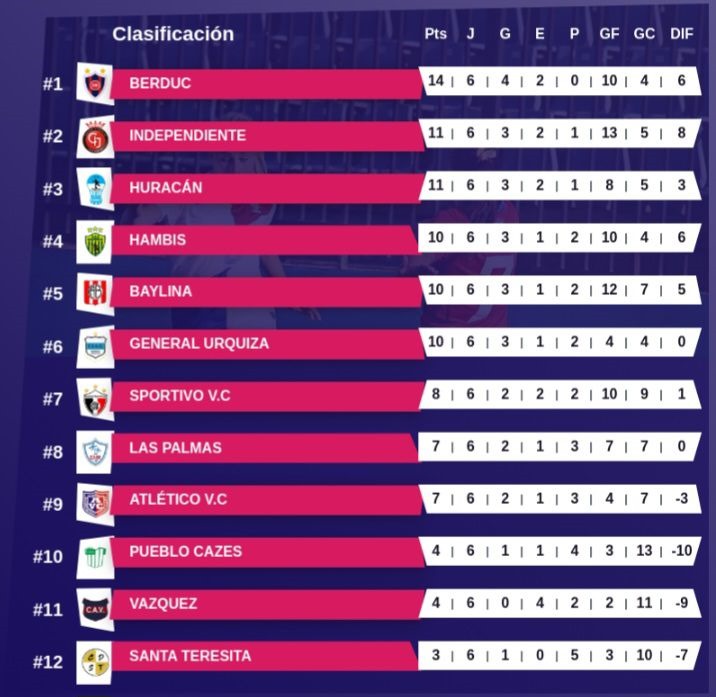Click the Atlético V.C team crest icon
The width and height of the screenshot is (716, 697).
click(x=95, y=501)
